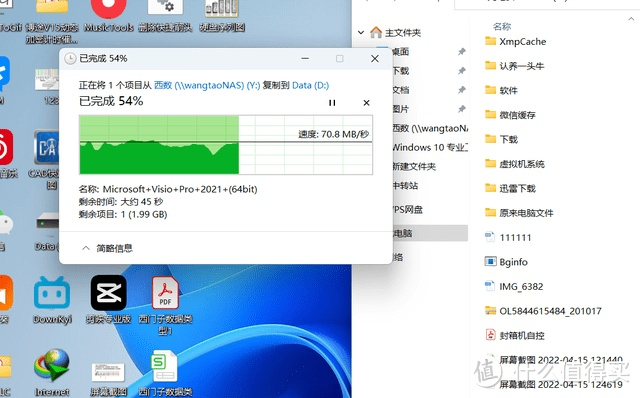Select the 封箱机自控 PDF file
The width and height of the screenshot is (640, 398).
coord(515,335)
